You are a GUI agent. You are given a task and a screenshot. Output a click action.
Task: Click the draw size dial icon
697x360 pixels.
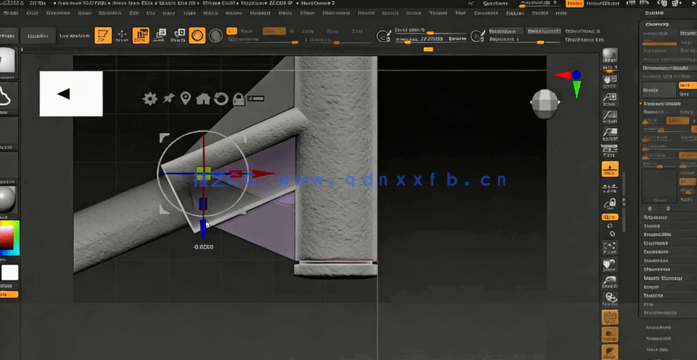point(477,36)
